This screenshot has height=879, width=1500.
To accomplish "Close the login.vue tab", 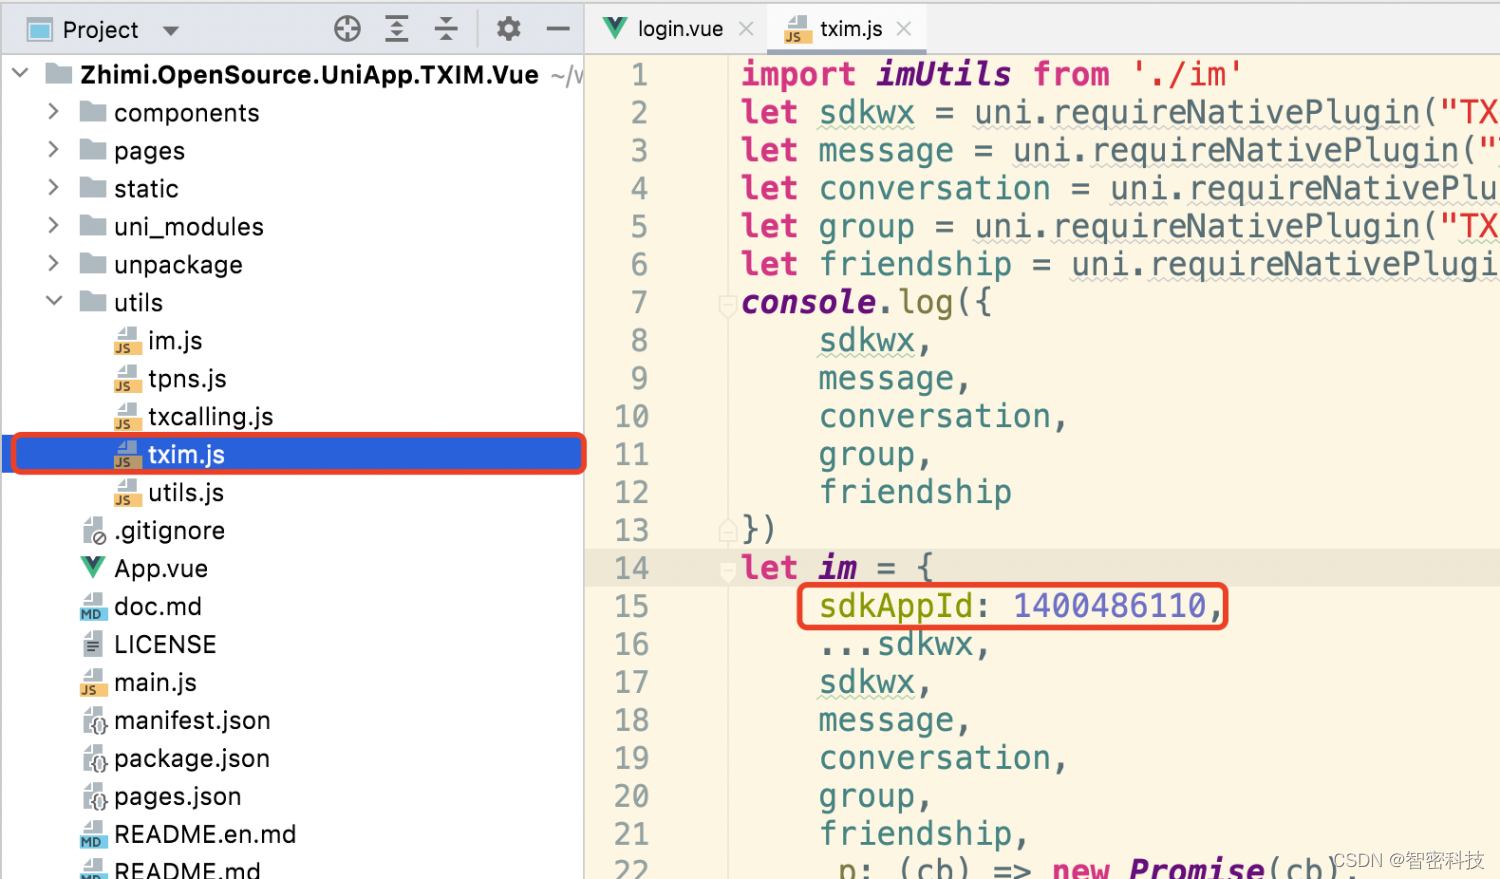I will pos(746,29).
